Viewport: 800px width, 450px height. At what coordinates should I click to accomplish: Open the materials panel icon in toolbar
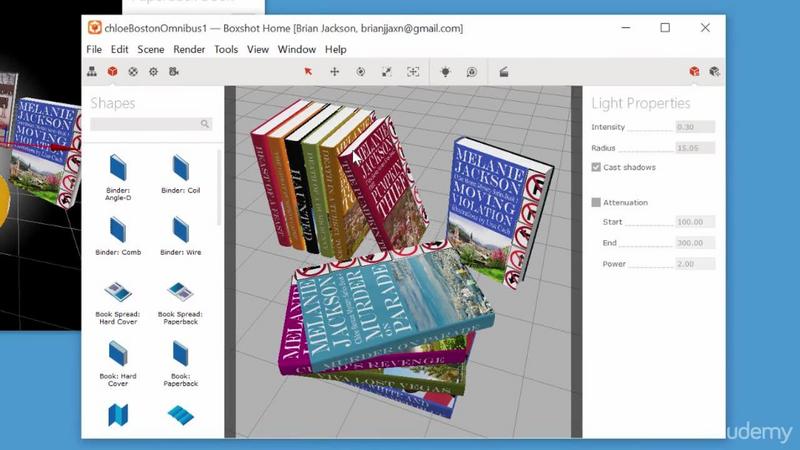click(x=133, y=71)
